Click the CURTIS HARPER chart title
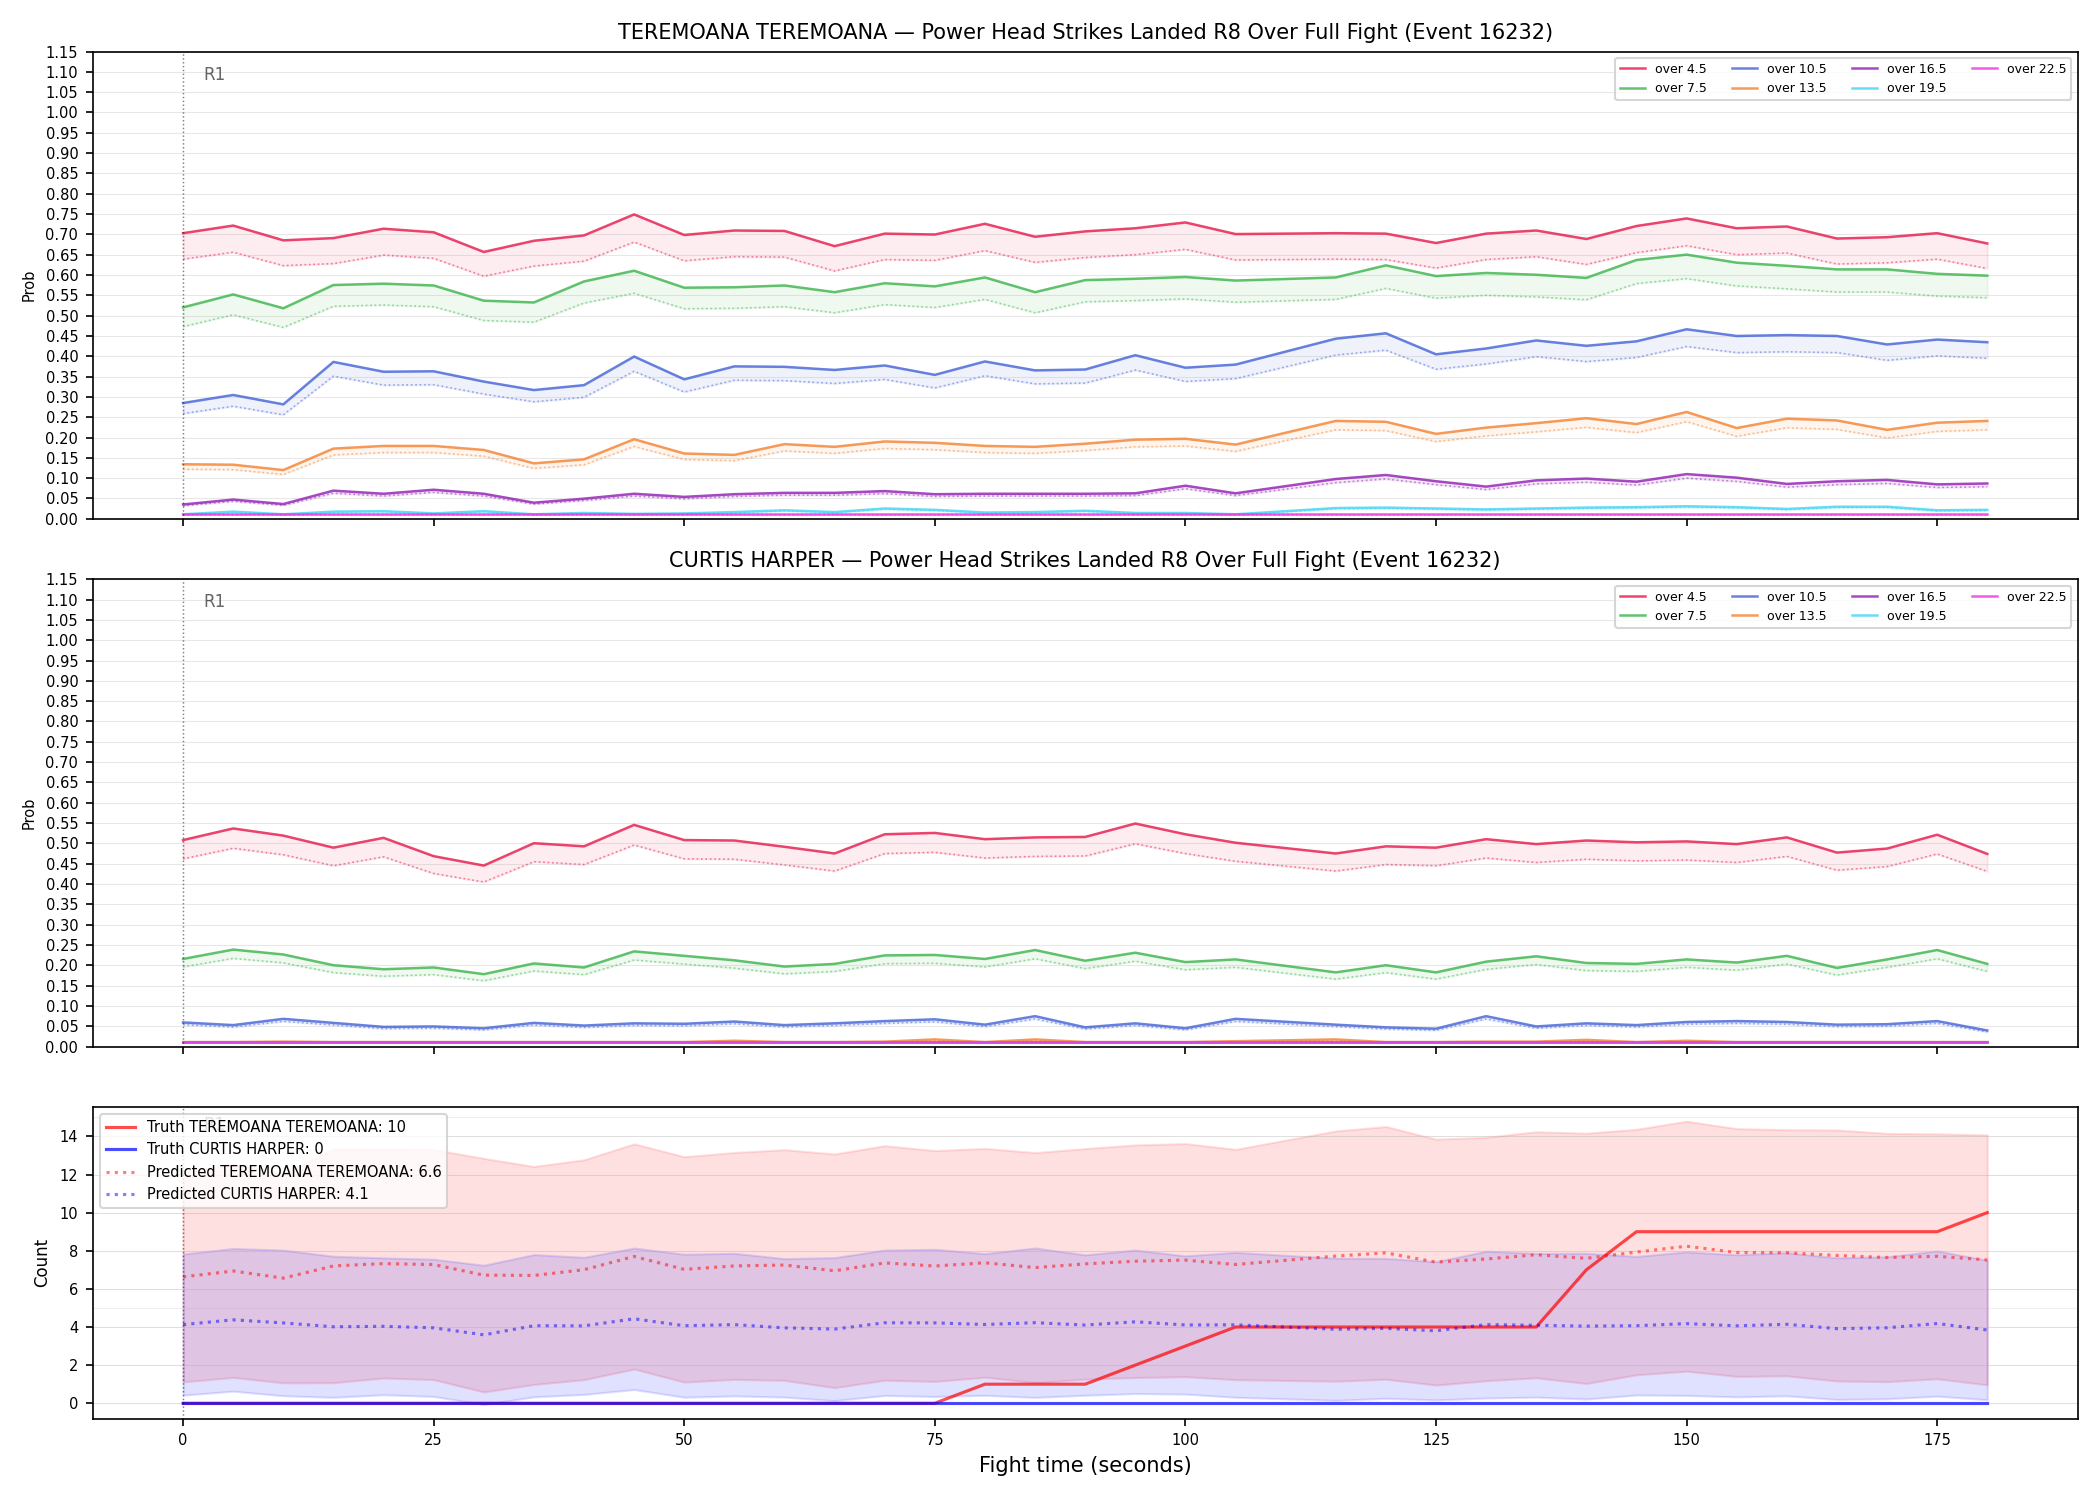This screenshot has height=1500, width=2100. pyautogui.click(x=1085, y=560)
